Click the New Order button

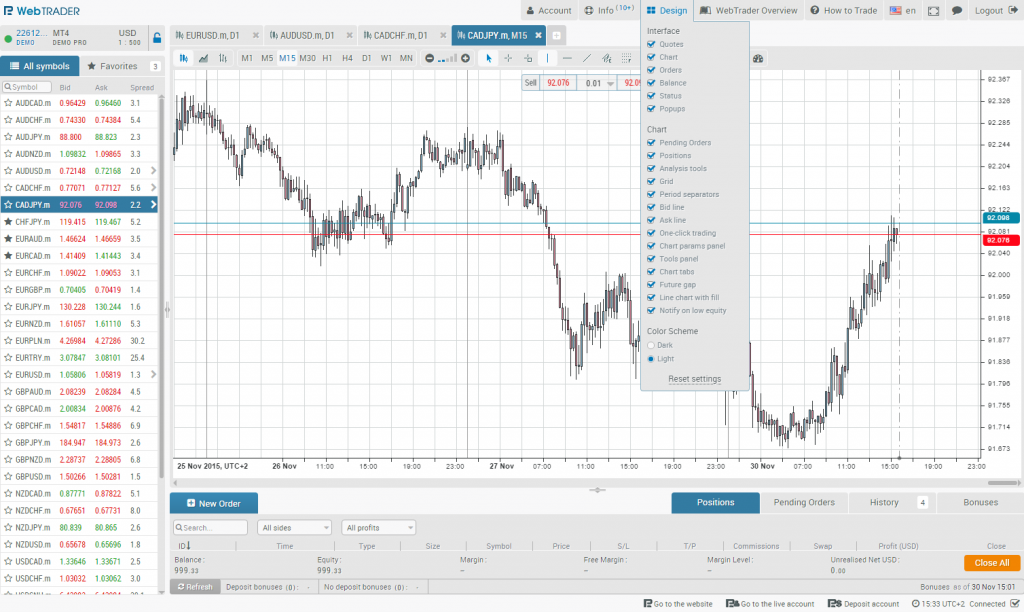click(214, 504)
